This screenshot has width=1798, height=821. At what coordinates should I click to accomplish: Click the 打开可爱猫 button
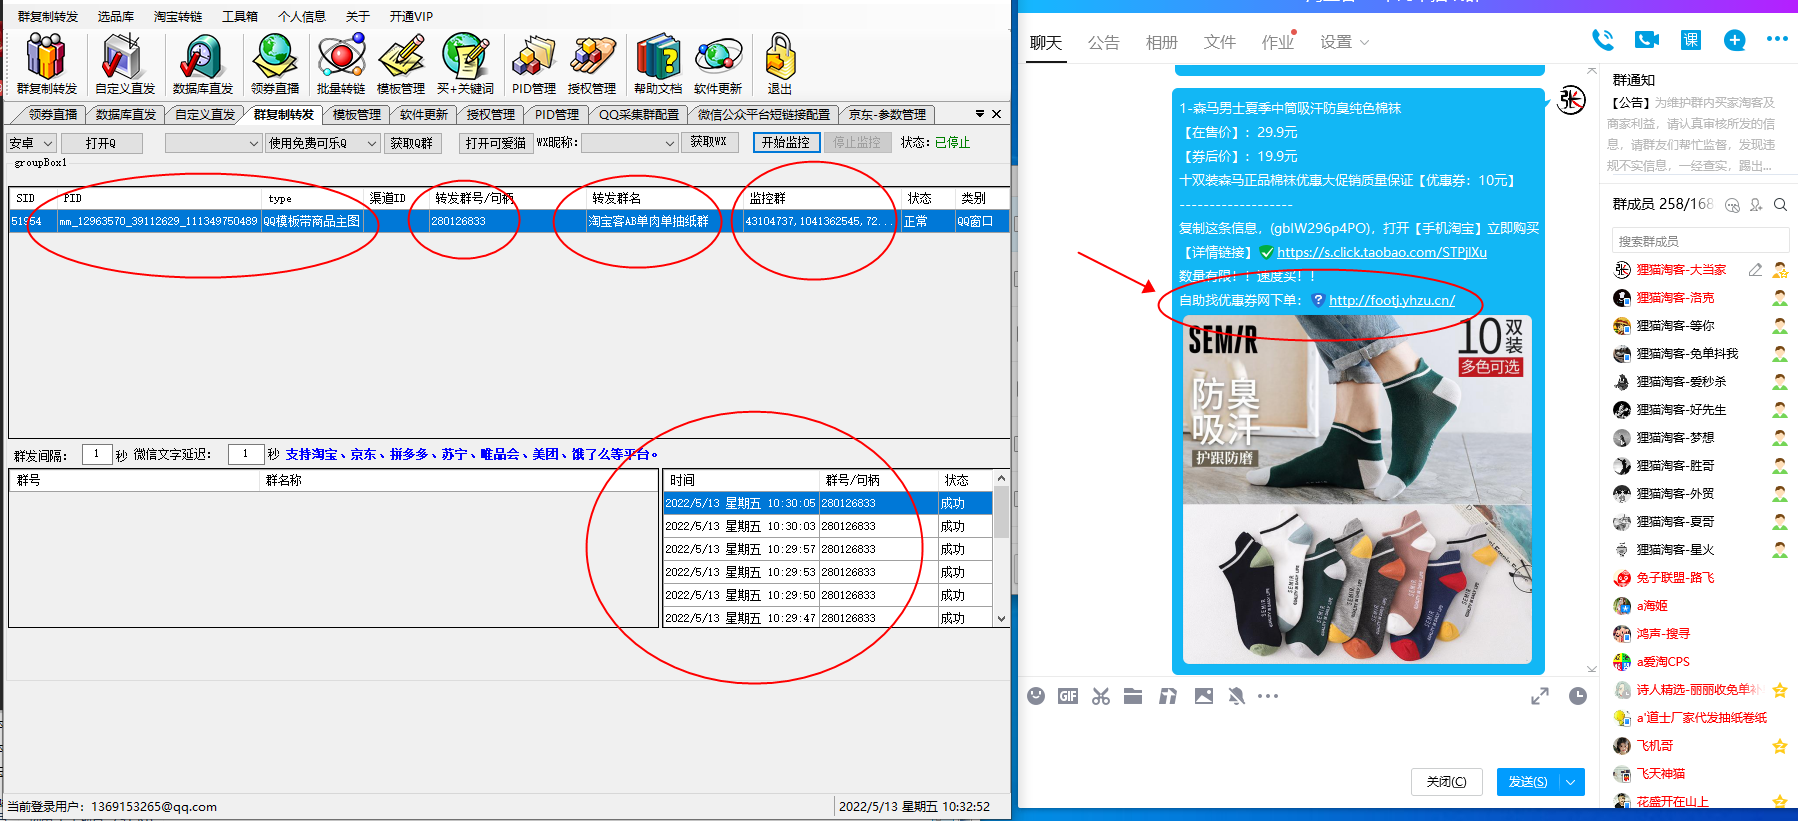click(495, 143)
